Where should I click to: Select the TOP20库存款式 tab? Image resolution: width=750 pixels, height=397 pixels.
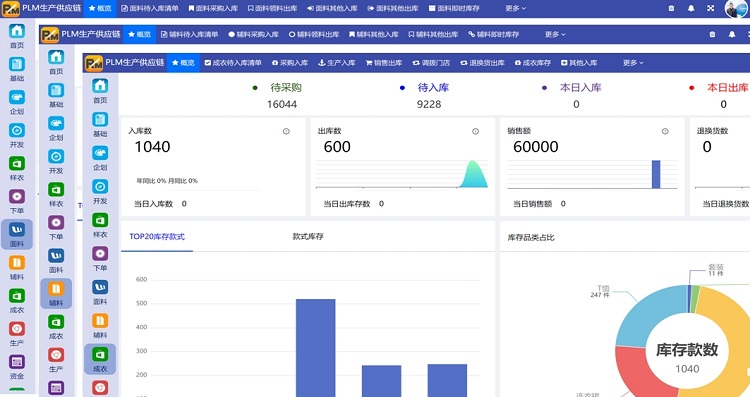point(157,236)
